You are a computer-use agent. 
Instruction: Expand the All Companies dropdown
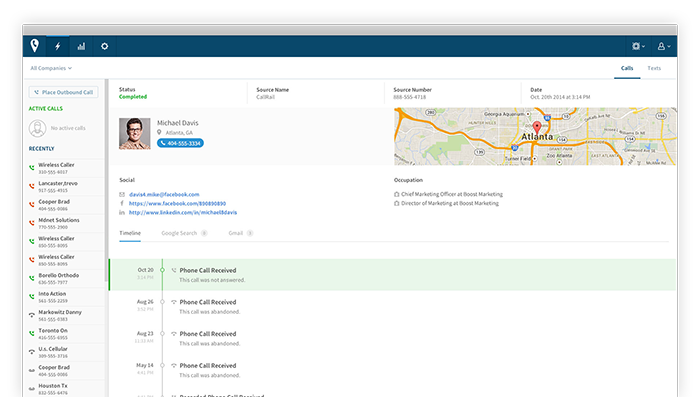pyautogui.click(x=51, y=68)
